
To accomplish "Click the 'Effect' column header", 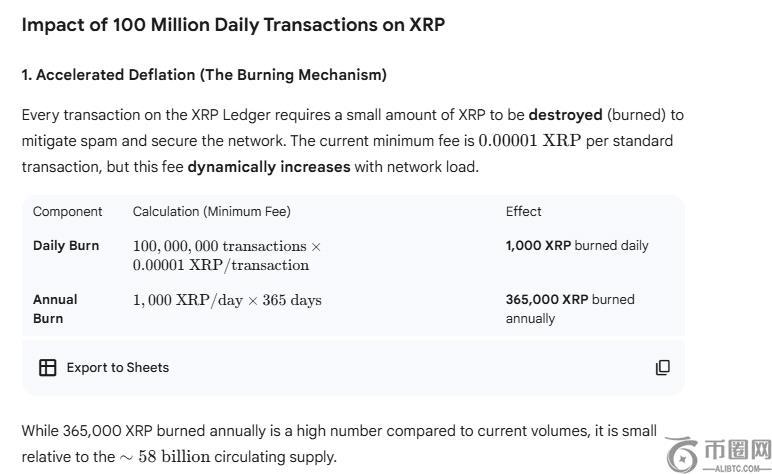I will 524,212.
